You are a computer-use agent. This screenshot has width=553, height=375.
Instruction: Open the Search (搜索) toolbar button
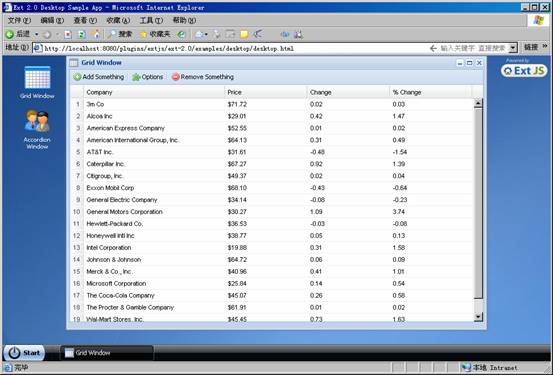pyautogui.click(x=120, y=34)
